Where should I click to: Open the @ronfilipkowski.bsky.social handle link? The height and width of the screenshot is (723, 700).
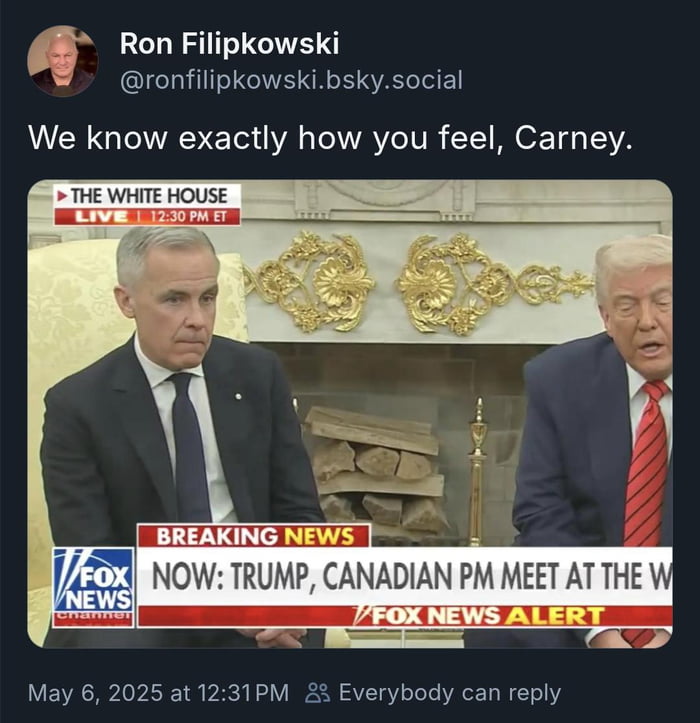coord(291,80)
